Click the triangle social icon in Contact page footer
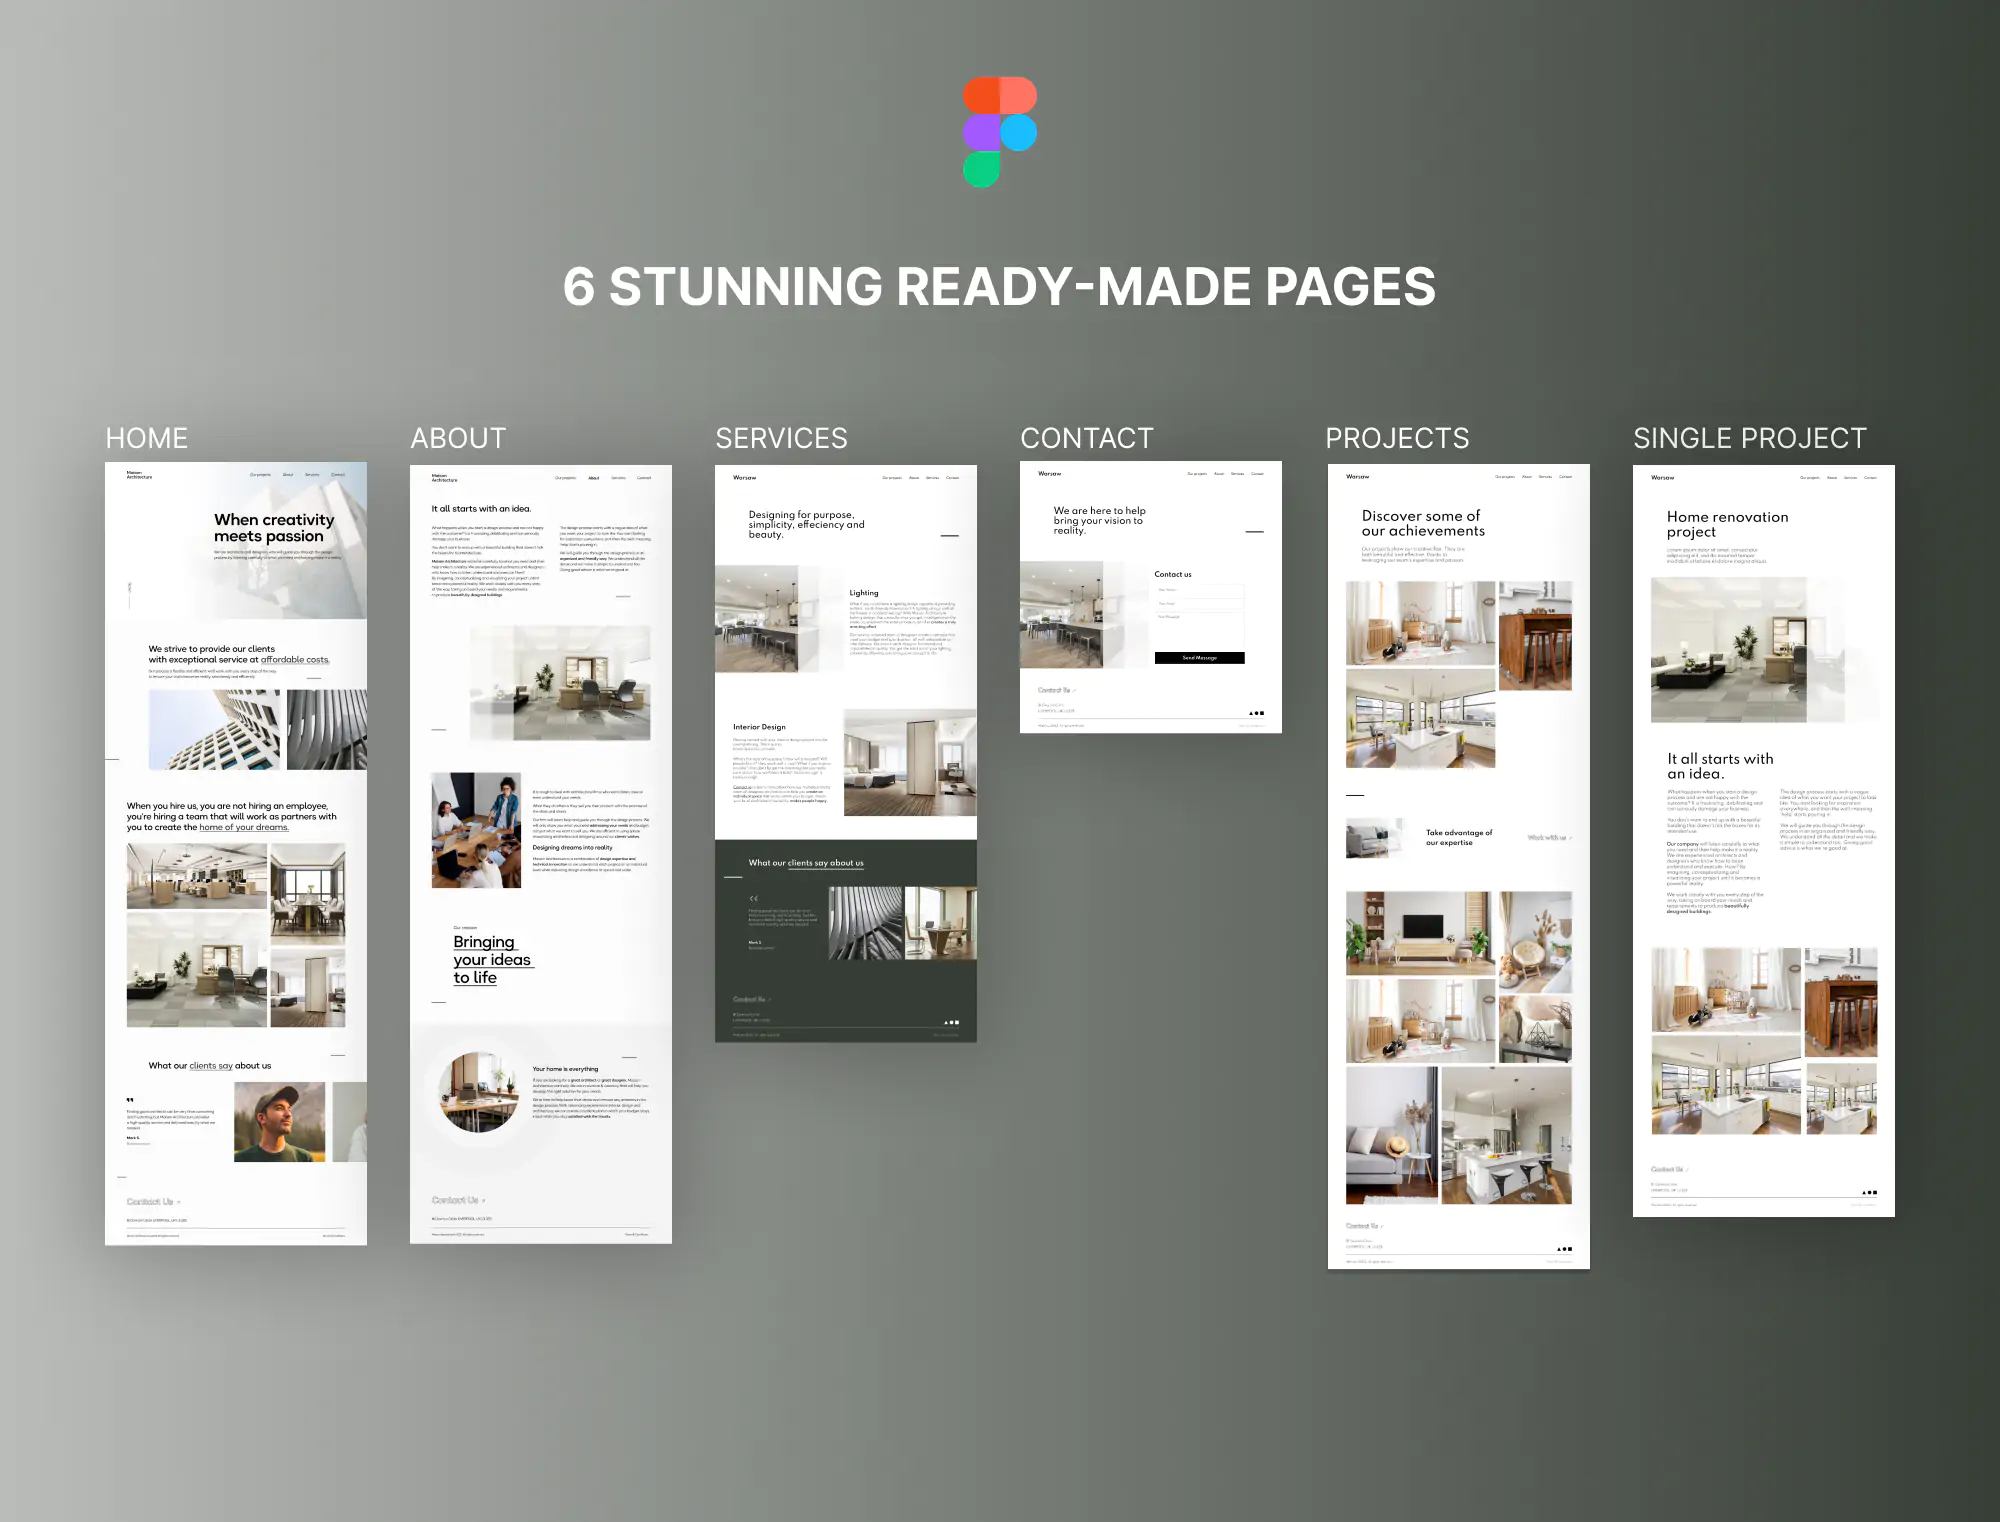The height and width of the screenshot is (1522, 2000). (1250, 713)
